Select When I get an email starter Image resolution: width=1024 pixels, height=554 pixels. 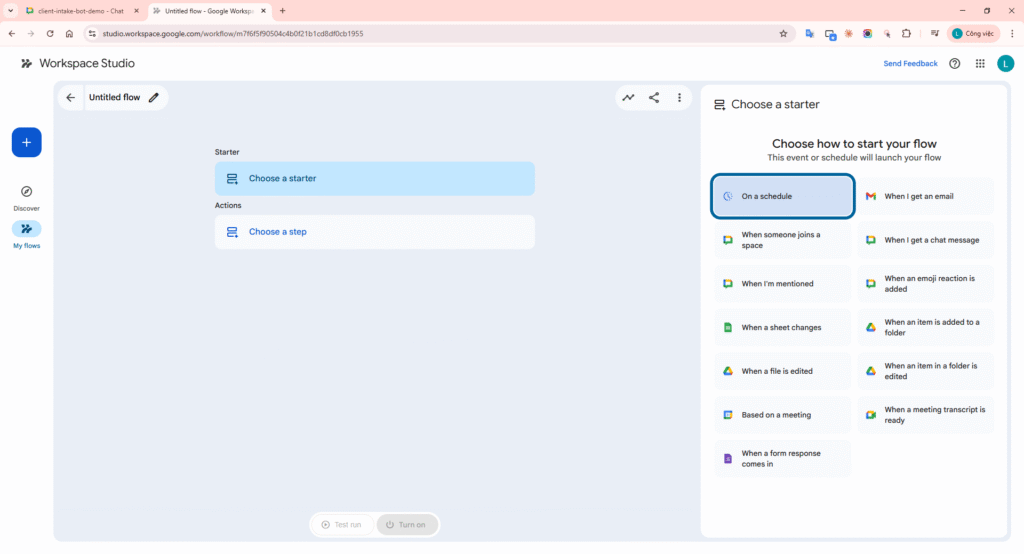click(x=926, y=197)
